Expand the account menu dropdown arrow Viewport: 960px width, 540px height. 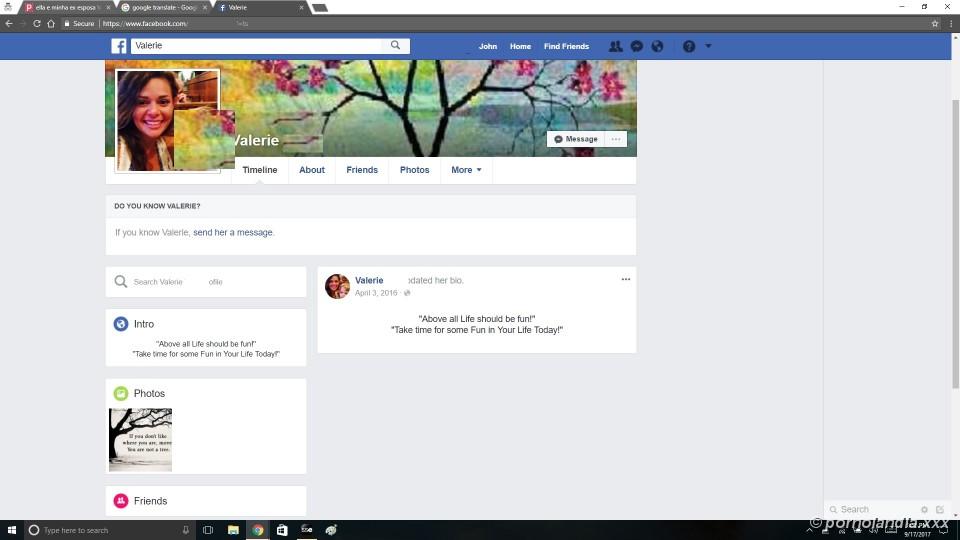(708, 46)
